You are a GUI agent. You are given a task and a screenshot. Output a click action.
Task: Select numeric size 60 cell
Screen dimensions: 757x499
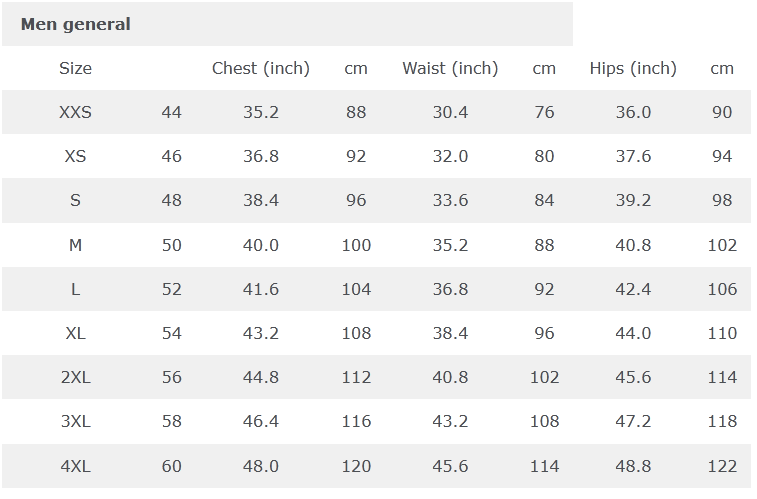click(172, 466)
